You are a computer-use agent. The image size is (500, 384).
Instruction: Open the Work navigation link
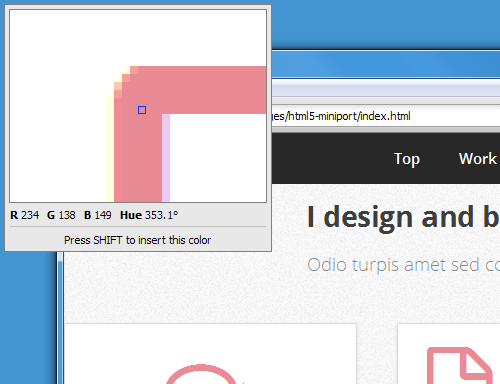point(477,159)
